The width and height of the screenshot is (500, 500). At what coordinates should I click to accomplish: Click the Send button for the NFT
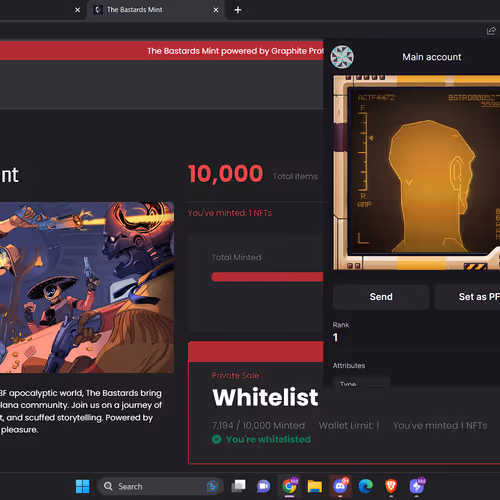point(381,297)
